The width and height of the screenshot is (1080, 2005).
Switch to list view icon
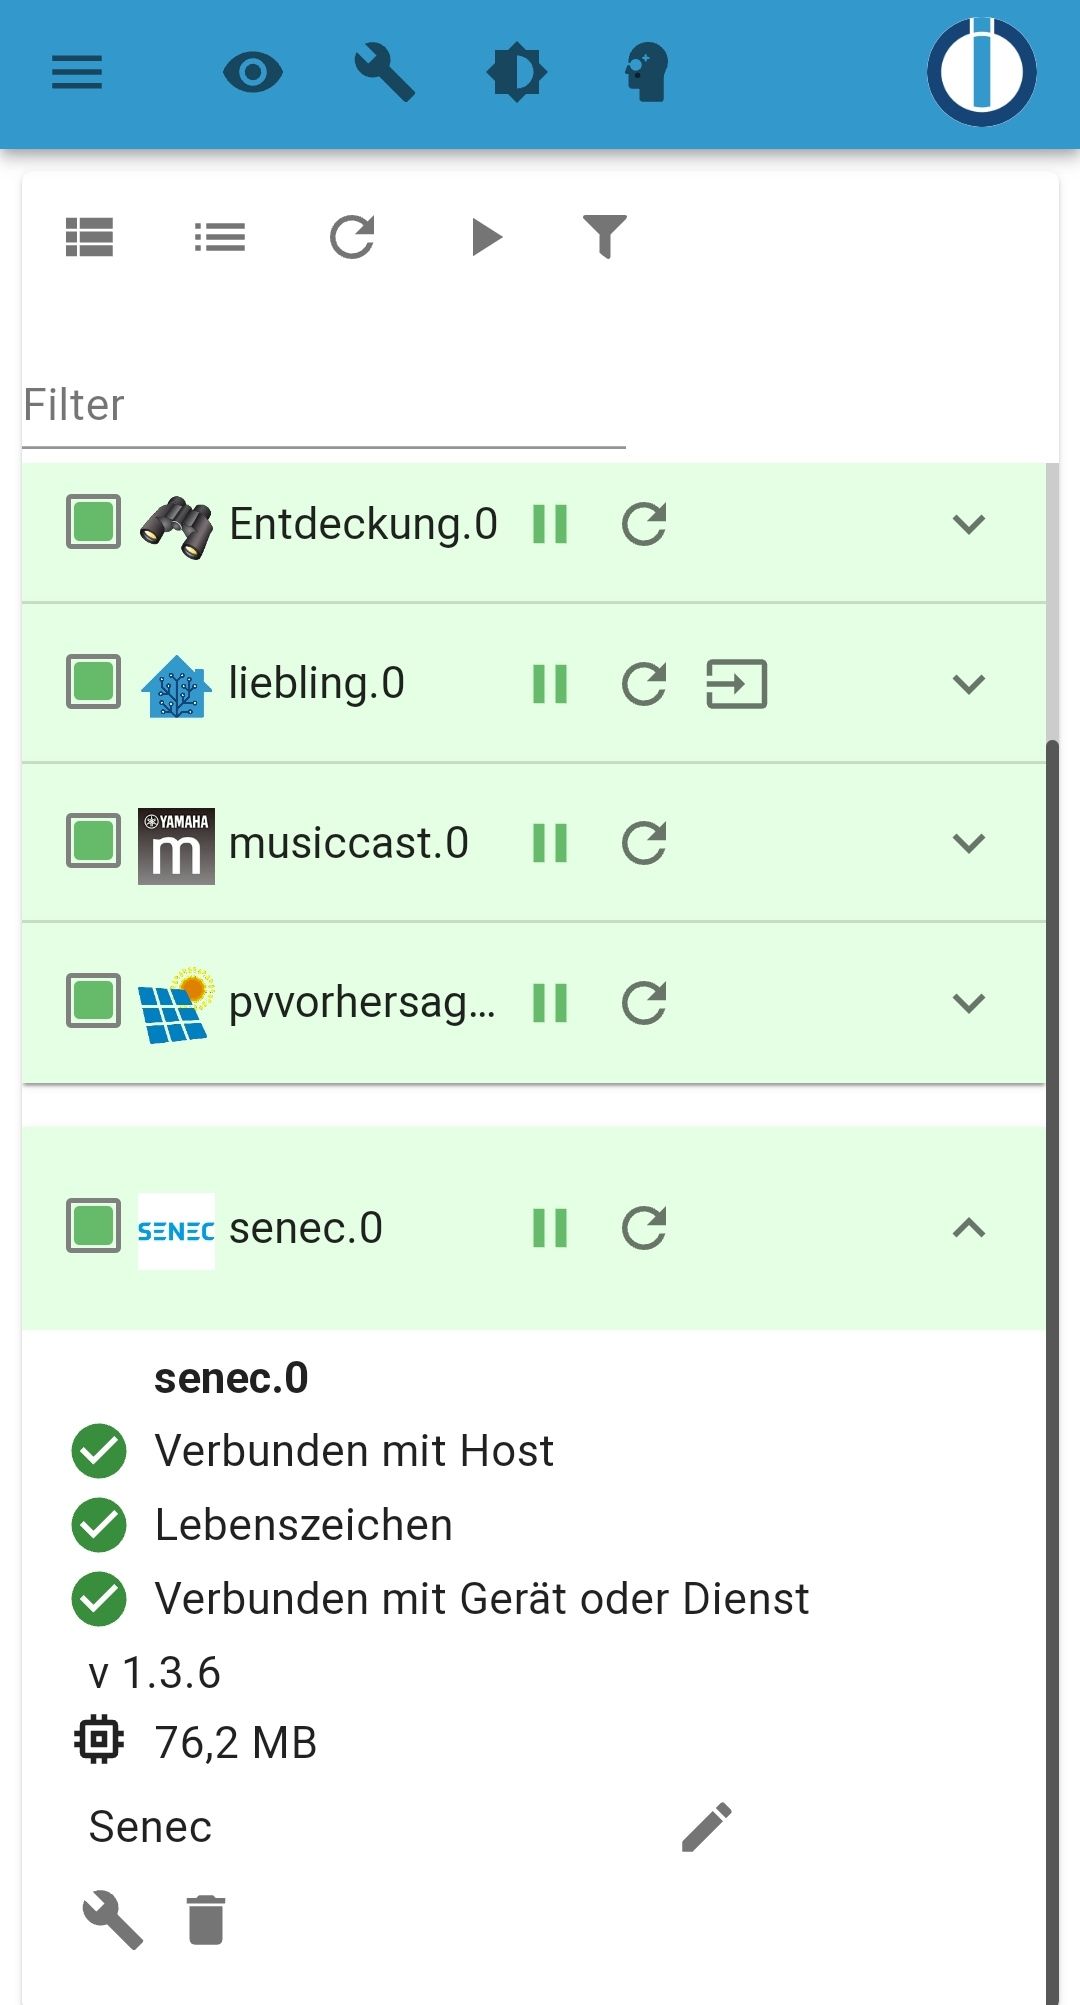pyautogui.click(x=220, y=237)
